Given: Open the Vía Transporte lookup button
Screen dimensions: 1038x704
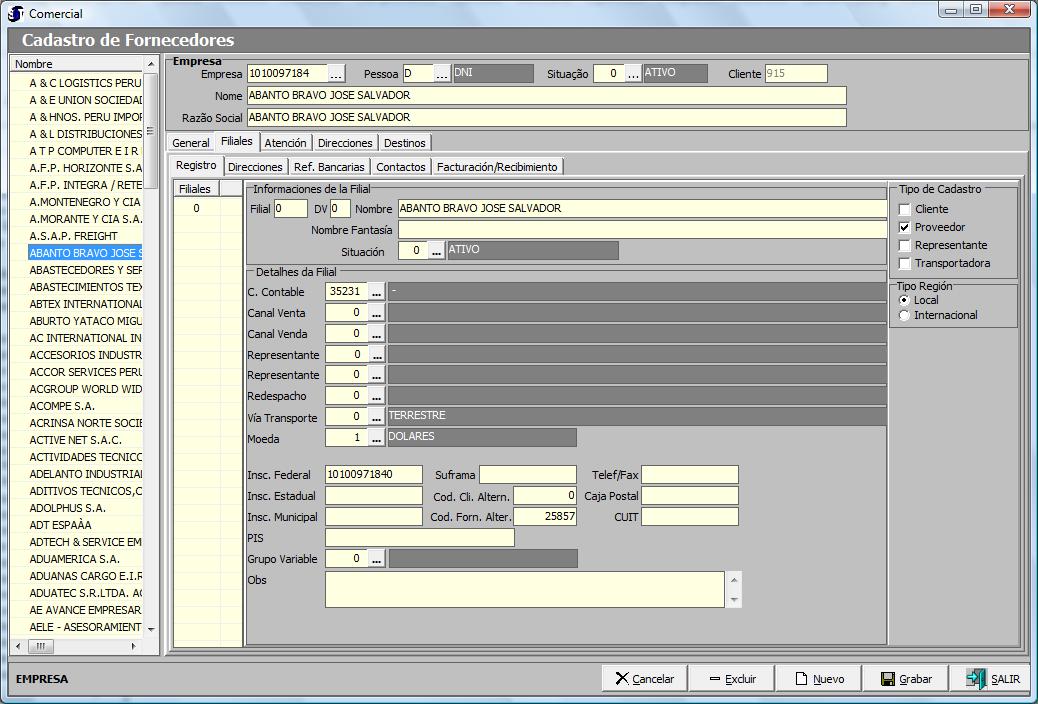Looking at the screenshot, I should [x=376, y=417].
